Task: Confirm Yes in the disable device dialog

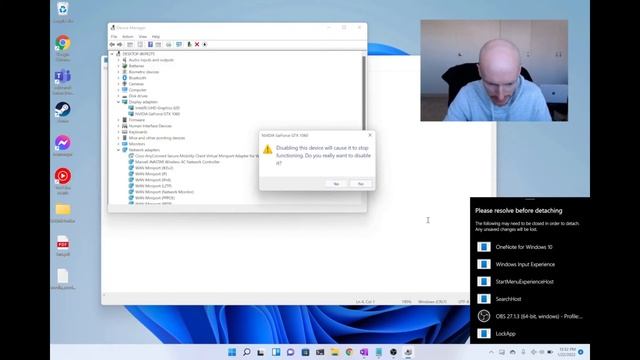Action: click(336, 184)
